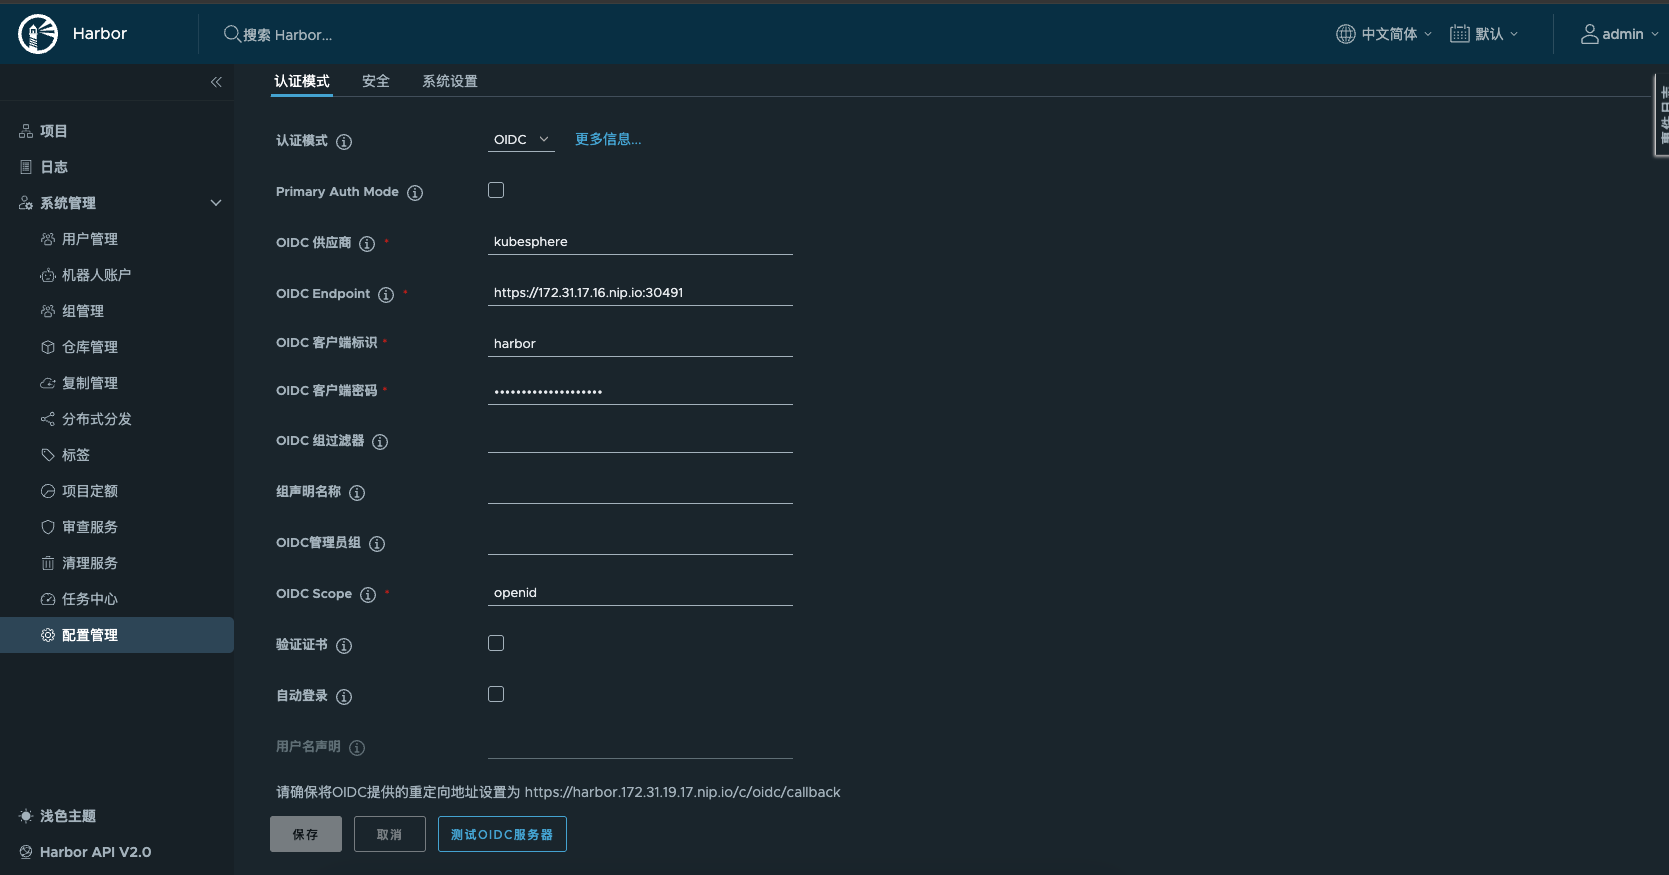This screenshot has width=1669, height=875.
Task: Click OIDC Scope field with openid
Action: coord(640,592)
